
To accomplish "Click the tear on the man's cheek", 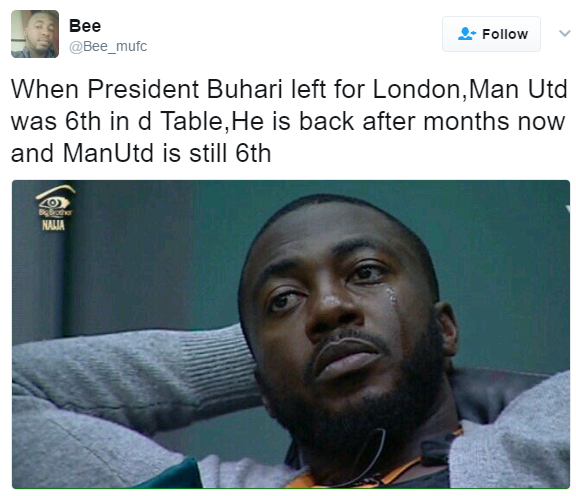I will pos(390,296).
